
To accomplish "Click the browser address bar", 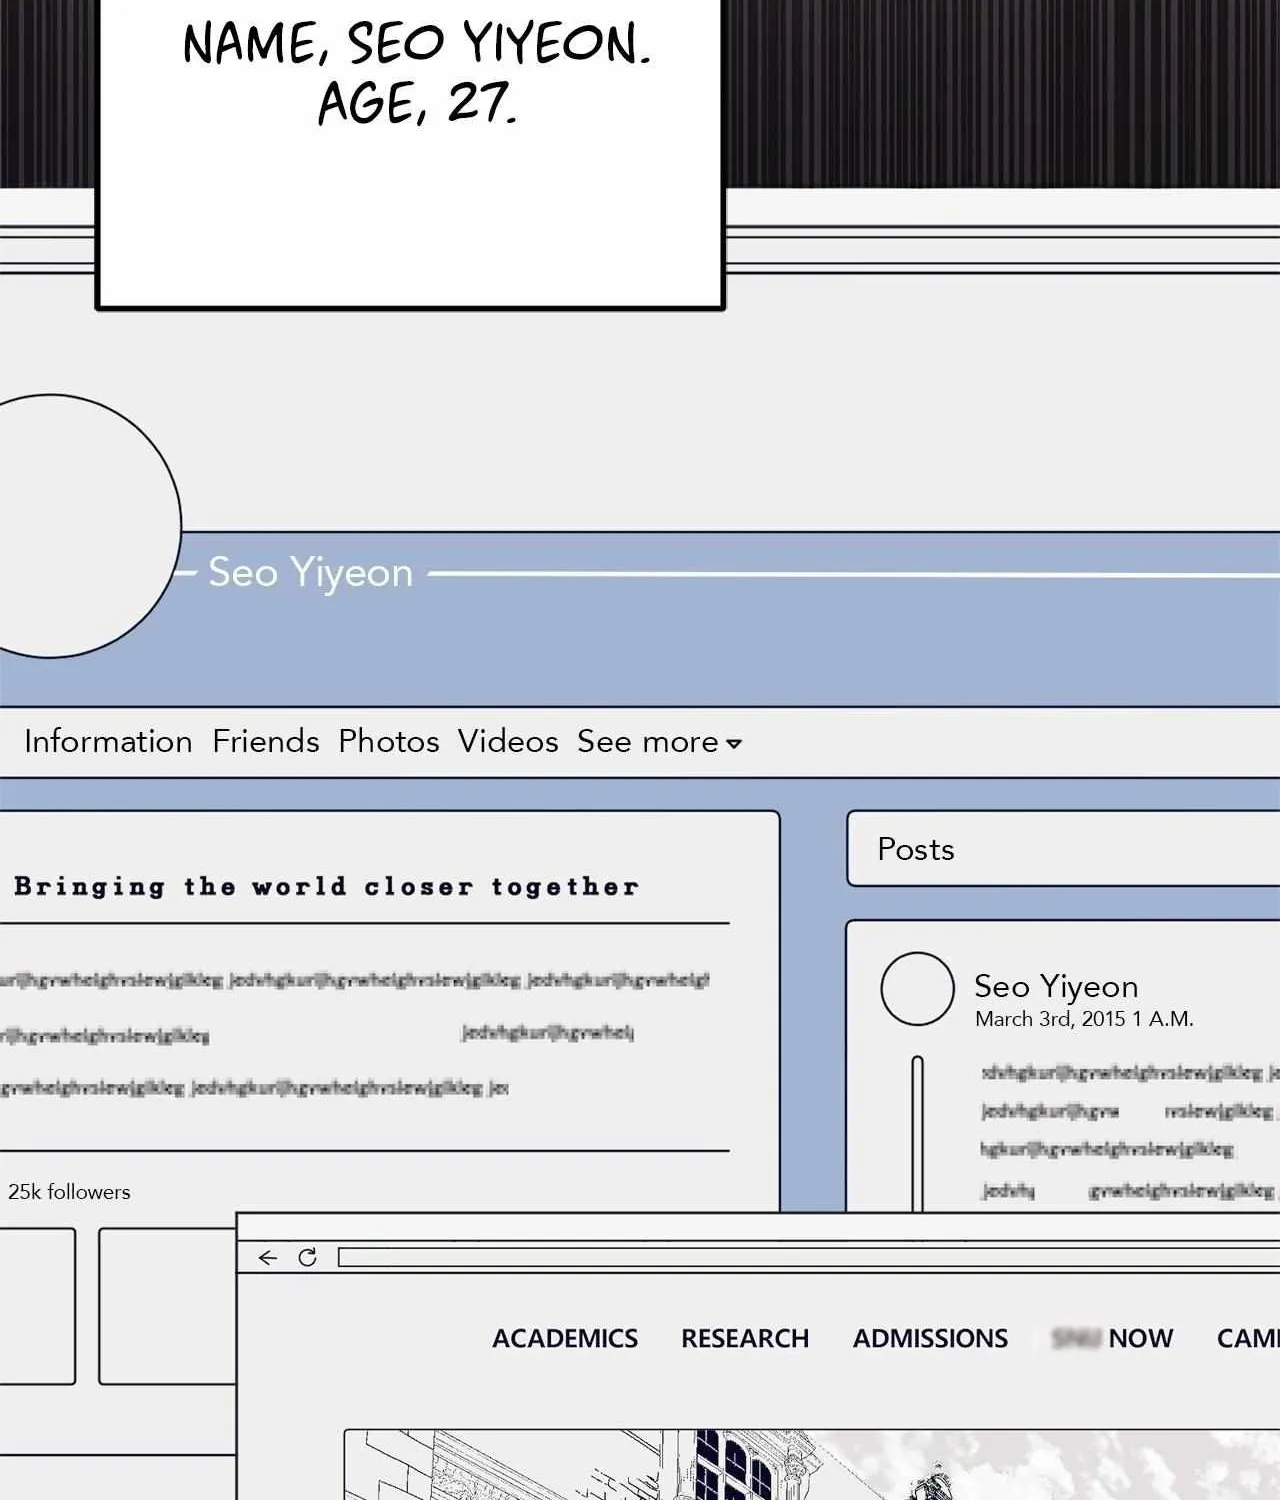I will [x=809, y=1258].
